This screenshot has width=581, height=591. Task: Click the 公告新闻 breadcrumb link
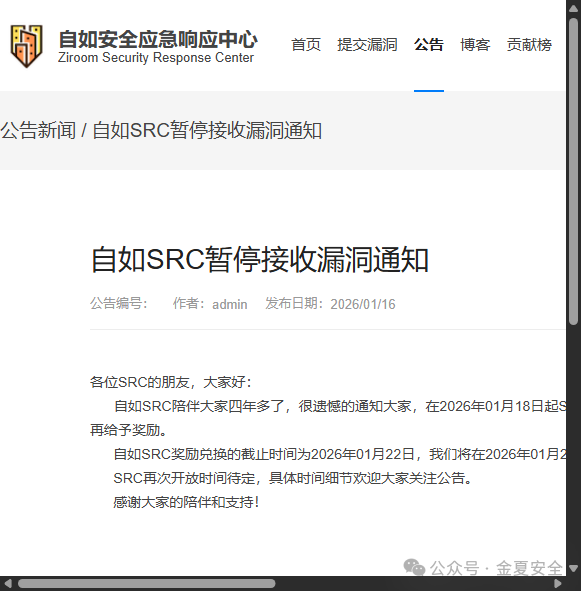(x=38, y=130)
